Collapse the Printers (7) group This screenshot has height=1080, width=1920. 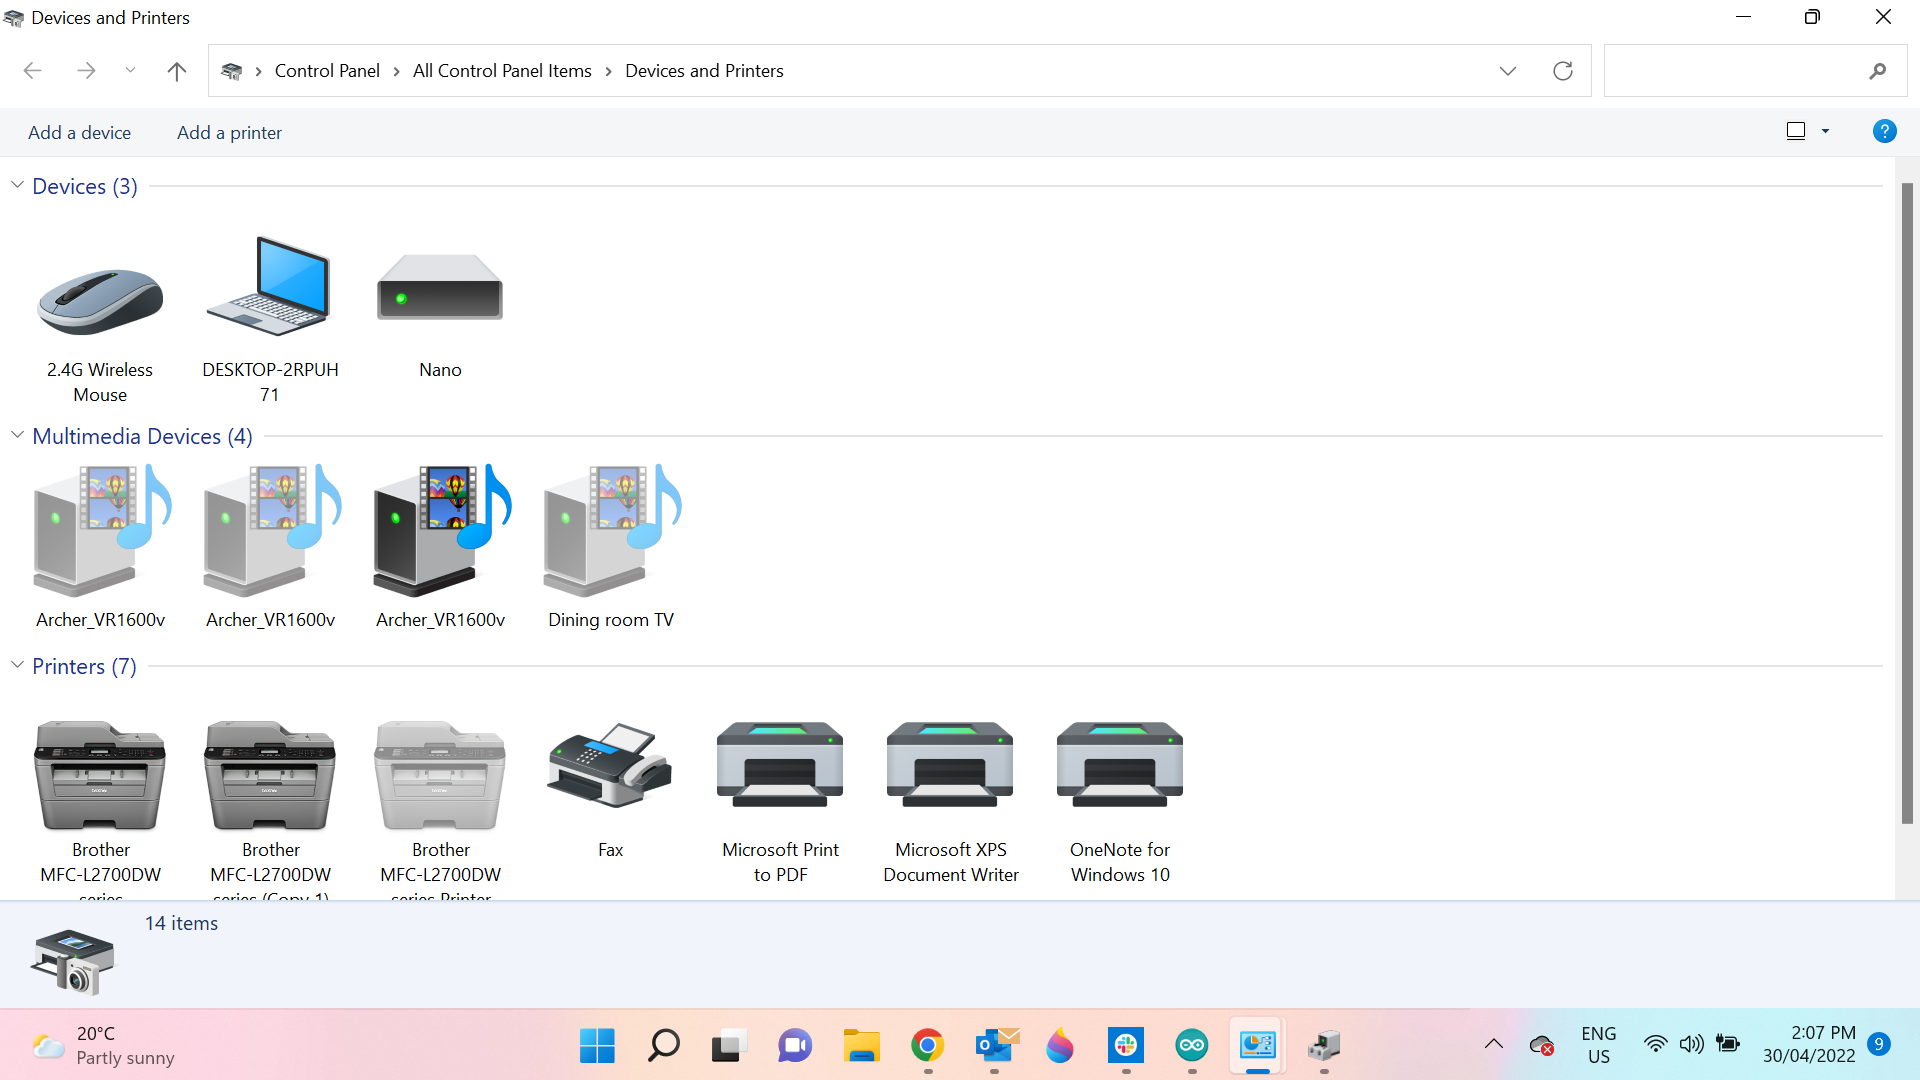click(17, 666)
